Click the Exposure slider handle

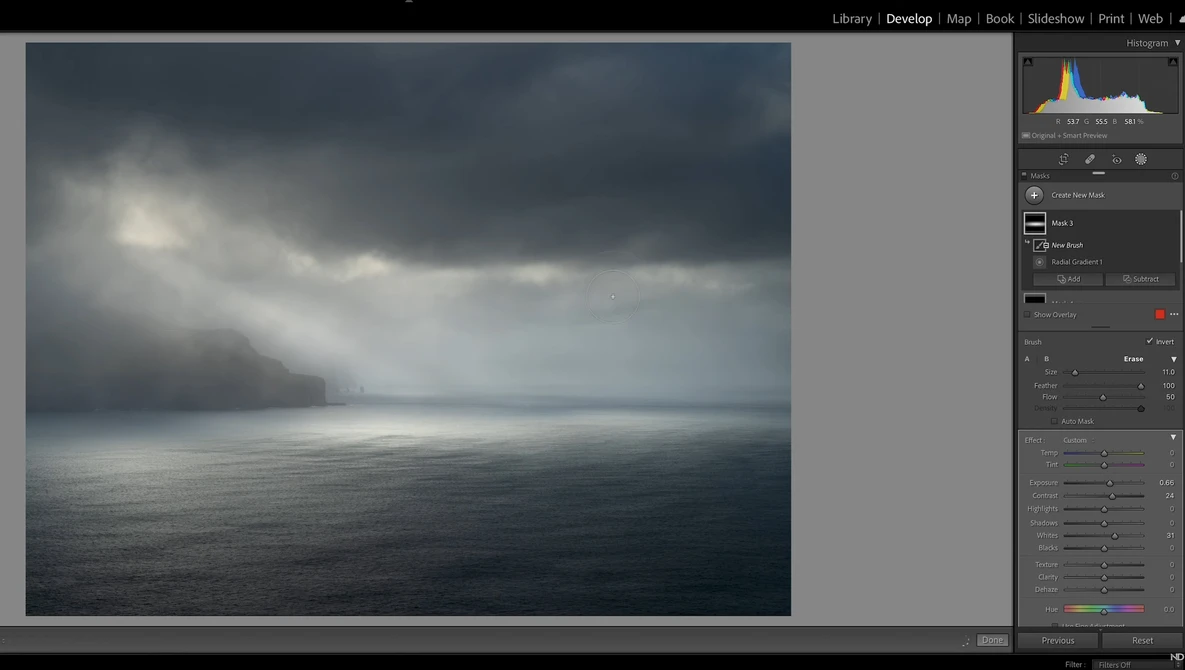[1110, 483]
